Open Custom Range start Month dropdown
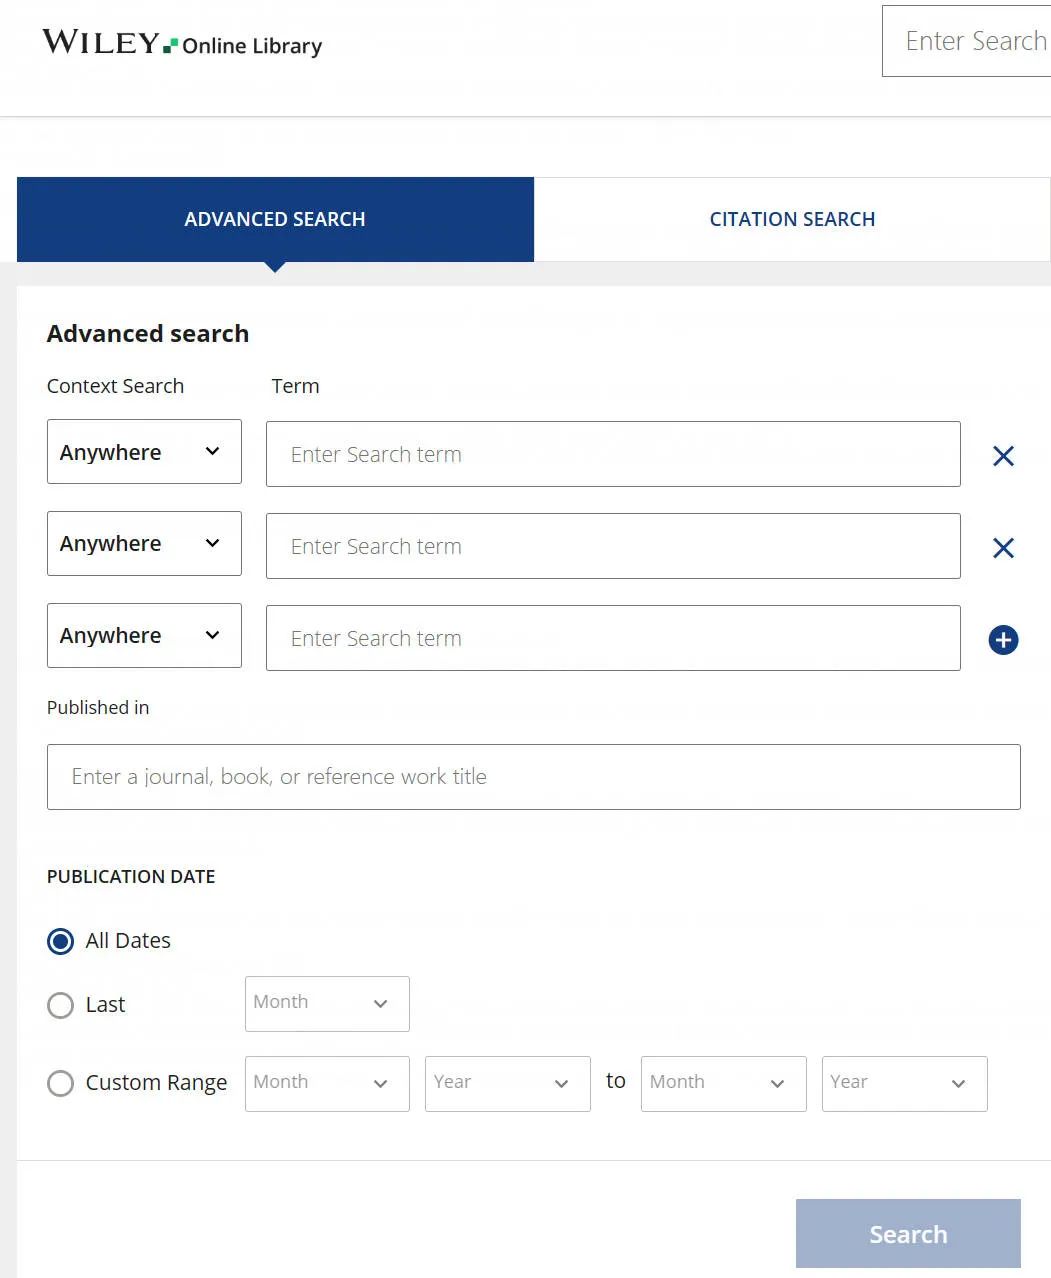 point(327,1084)
